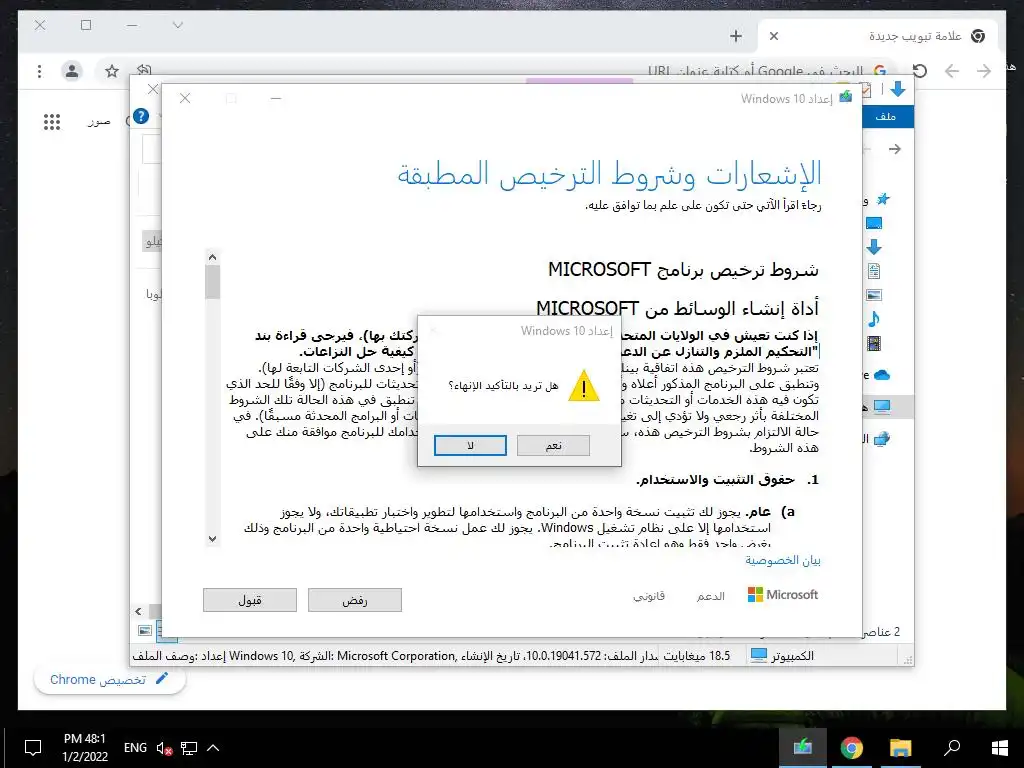The height and width of the screenshot is (768, 1024).
Task: Bookmark page with the star icon
Action: coord(112,71)
